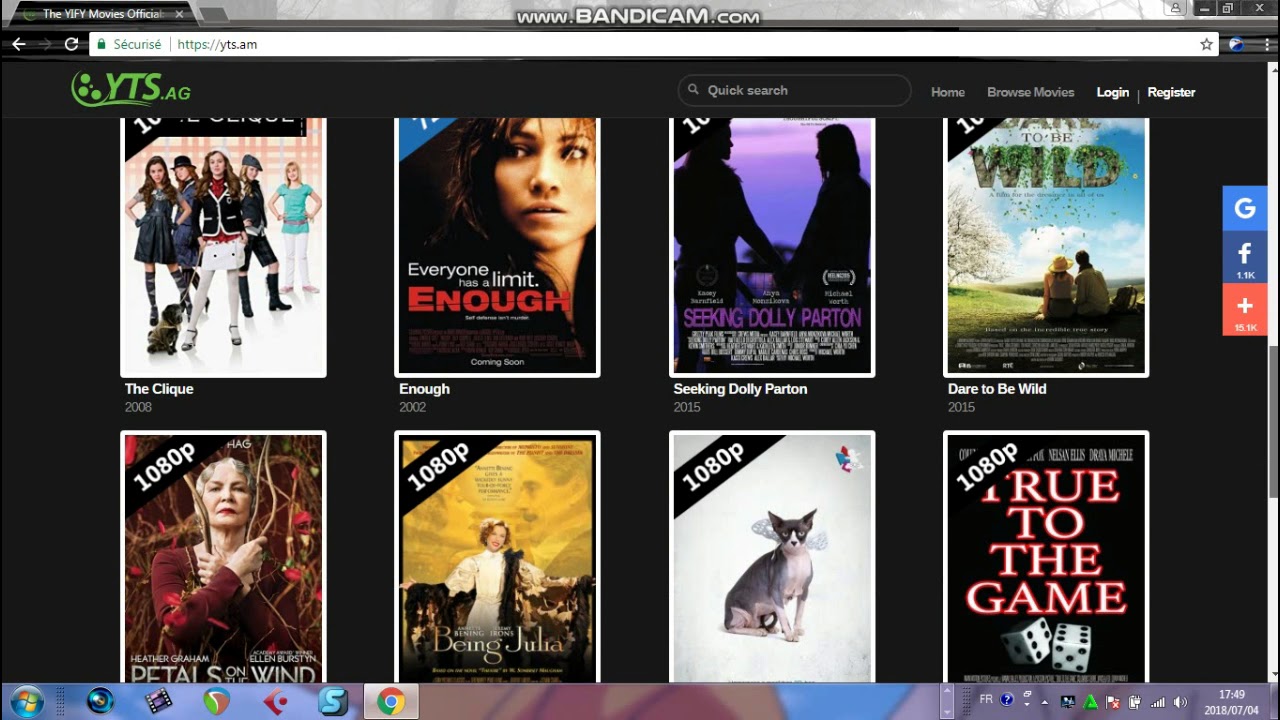1280x720 pixels.
Task: Click the year 2008 under The Clique
Action: pyautogui.click(x=138, y=407)
